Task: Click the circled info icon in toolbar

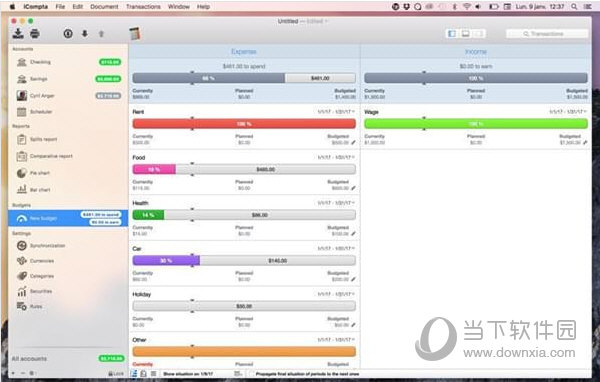Action: pos(68,34)
